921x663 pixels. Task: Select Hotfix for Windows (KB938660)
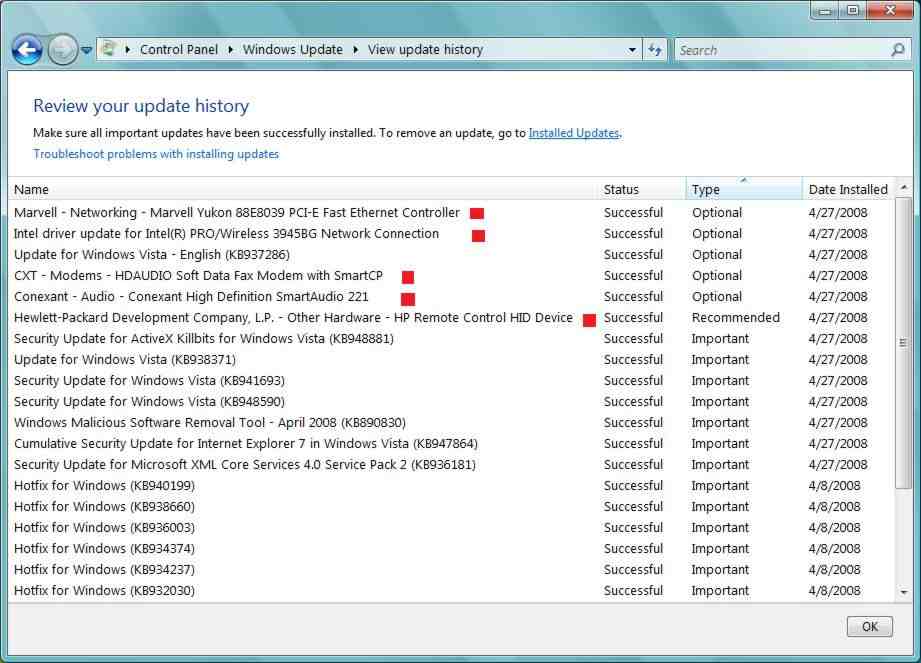point(451,507)
